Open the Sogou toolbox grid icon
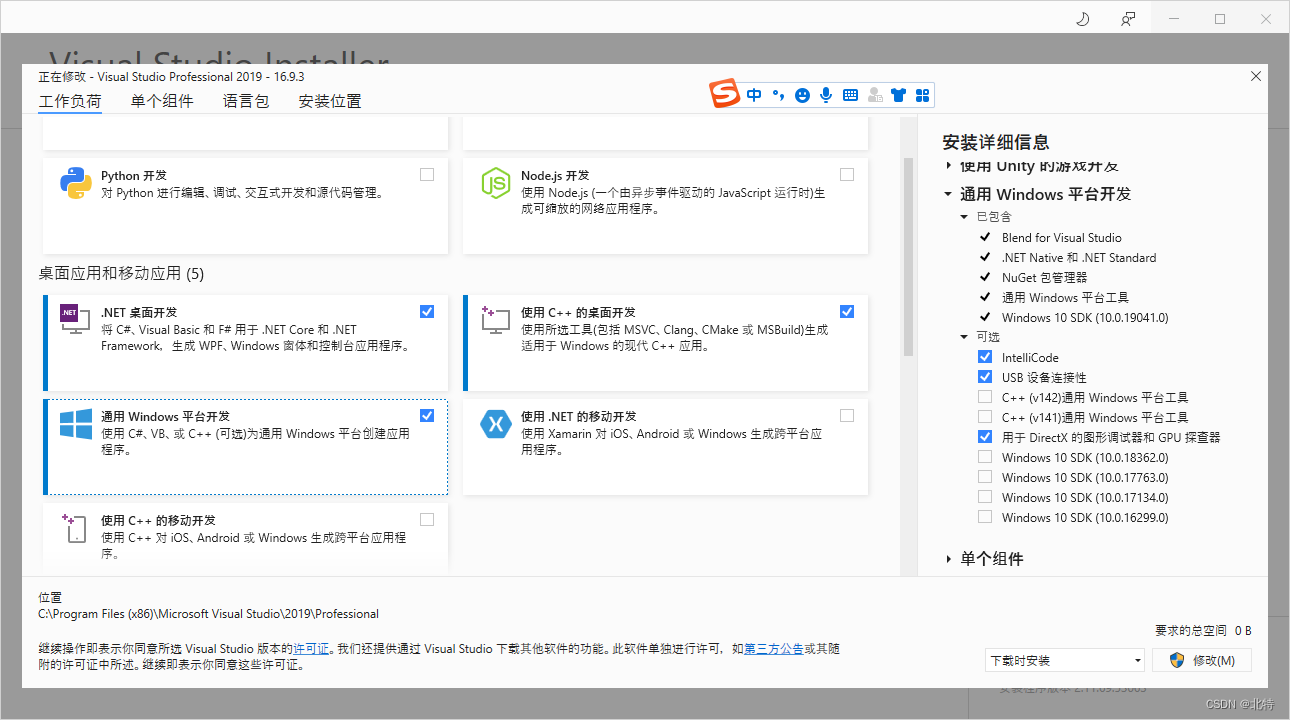 click(922, 95)
